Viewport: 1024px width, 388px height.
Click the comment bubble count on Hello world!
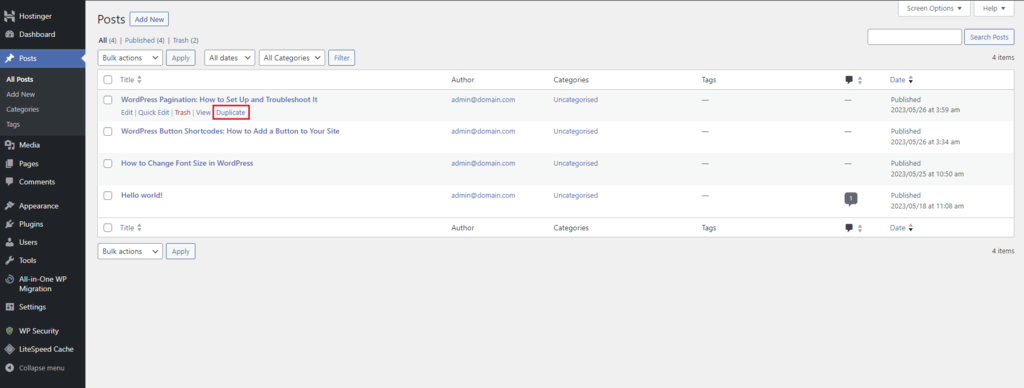point(850,198)
